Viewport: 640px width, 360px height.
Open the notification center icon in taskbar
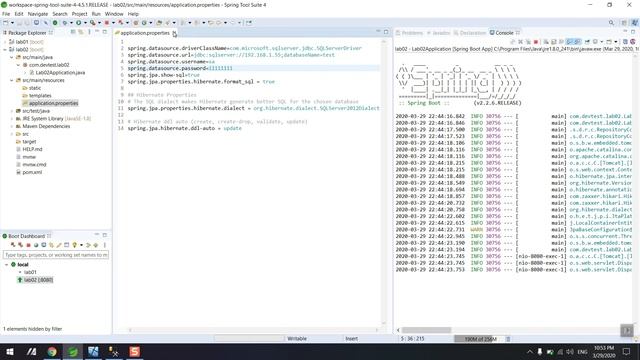pyautogui.click(x=627, y=351)
